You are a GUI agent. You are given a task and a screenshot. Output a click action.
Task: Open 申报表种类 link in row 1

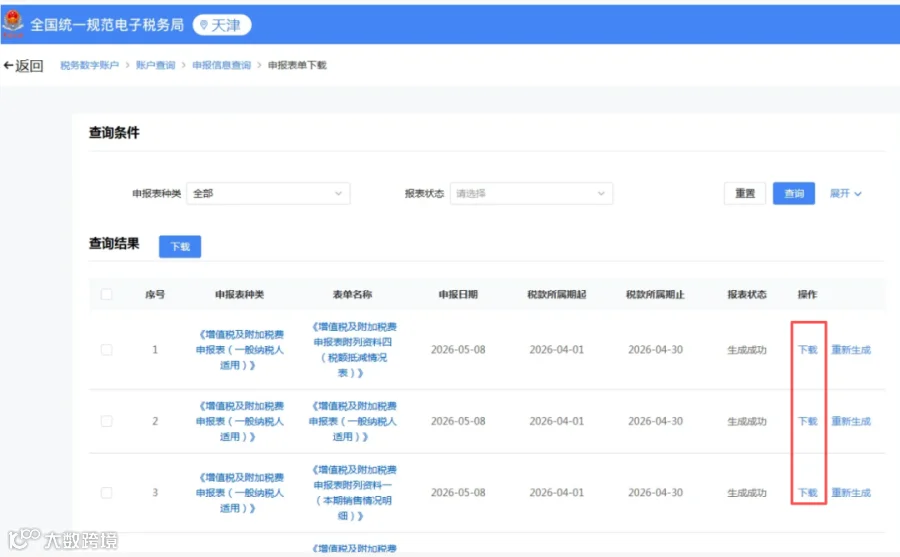(x=239, y=350)
